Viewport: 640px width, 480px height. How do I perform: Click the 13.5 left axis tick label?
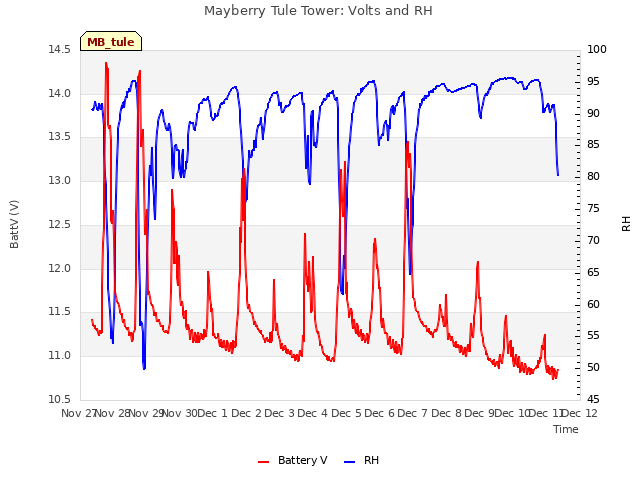point(59,136)
